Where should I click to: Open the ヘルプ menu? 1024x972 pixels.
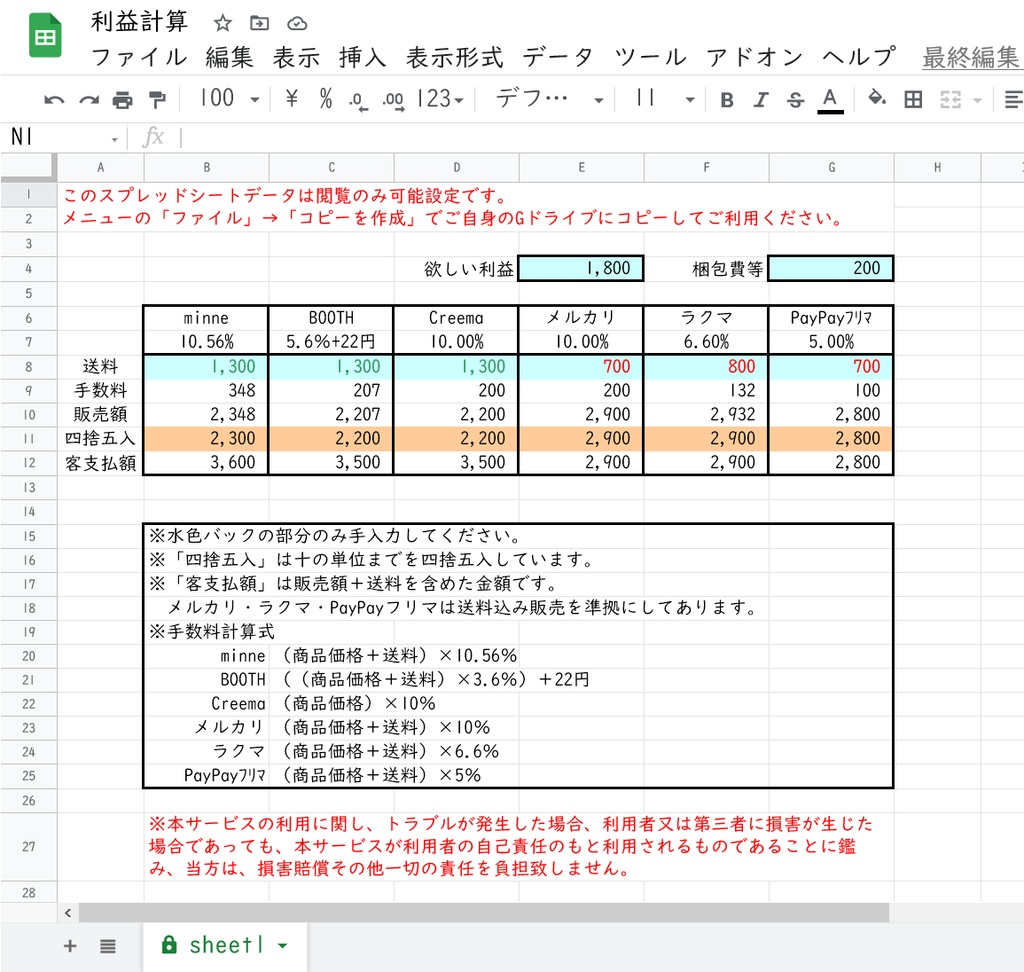(859, 57)
